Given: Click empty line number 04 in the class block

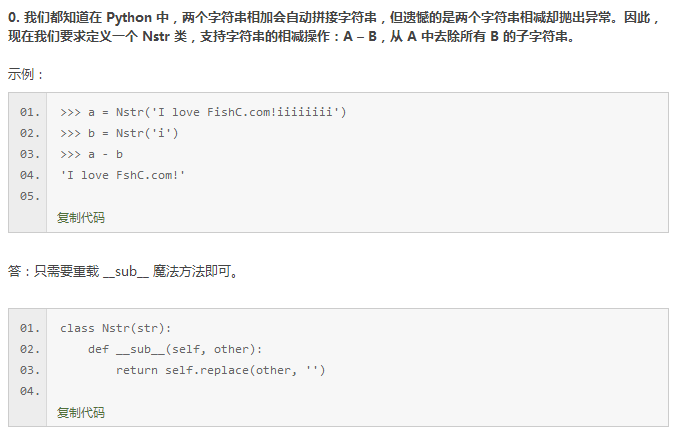Looking at the screenshot, I should tap(29, 391).
